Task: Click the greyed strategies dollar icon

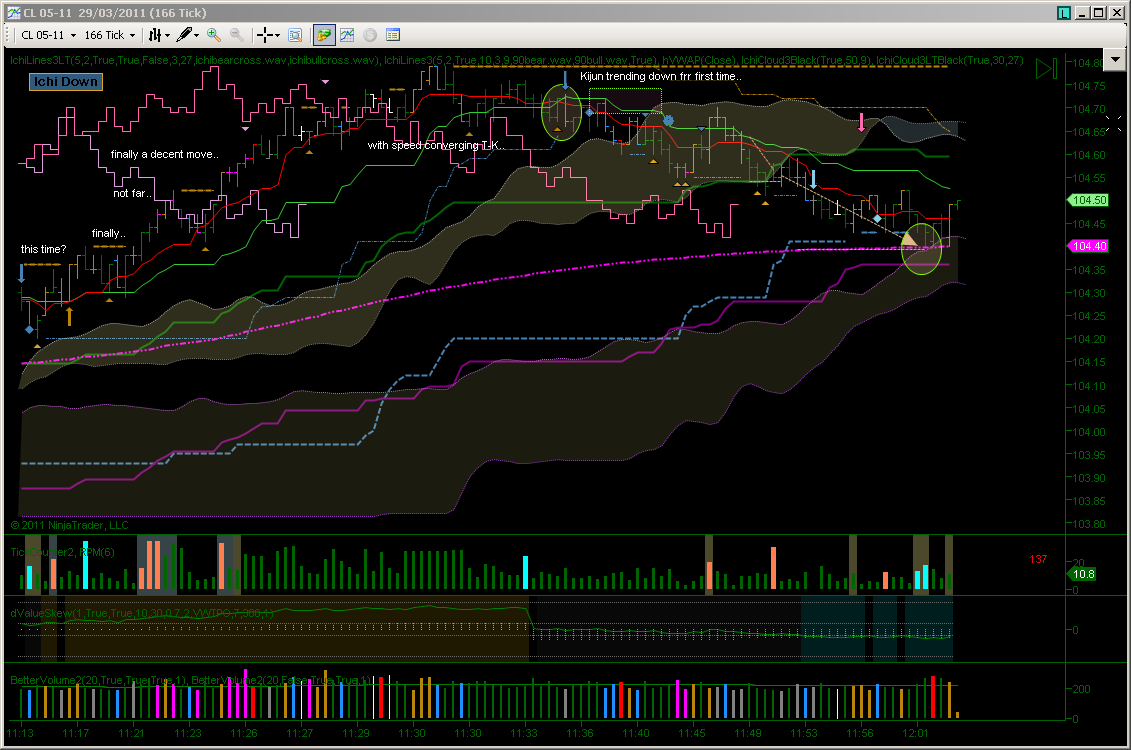Action: coord(370,35)
